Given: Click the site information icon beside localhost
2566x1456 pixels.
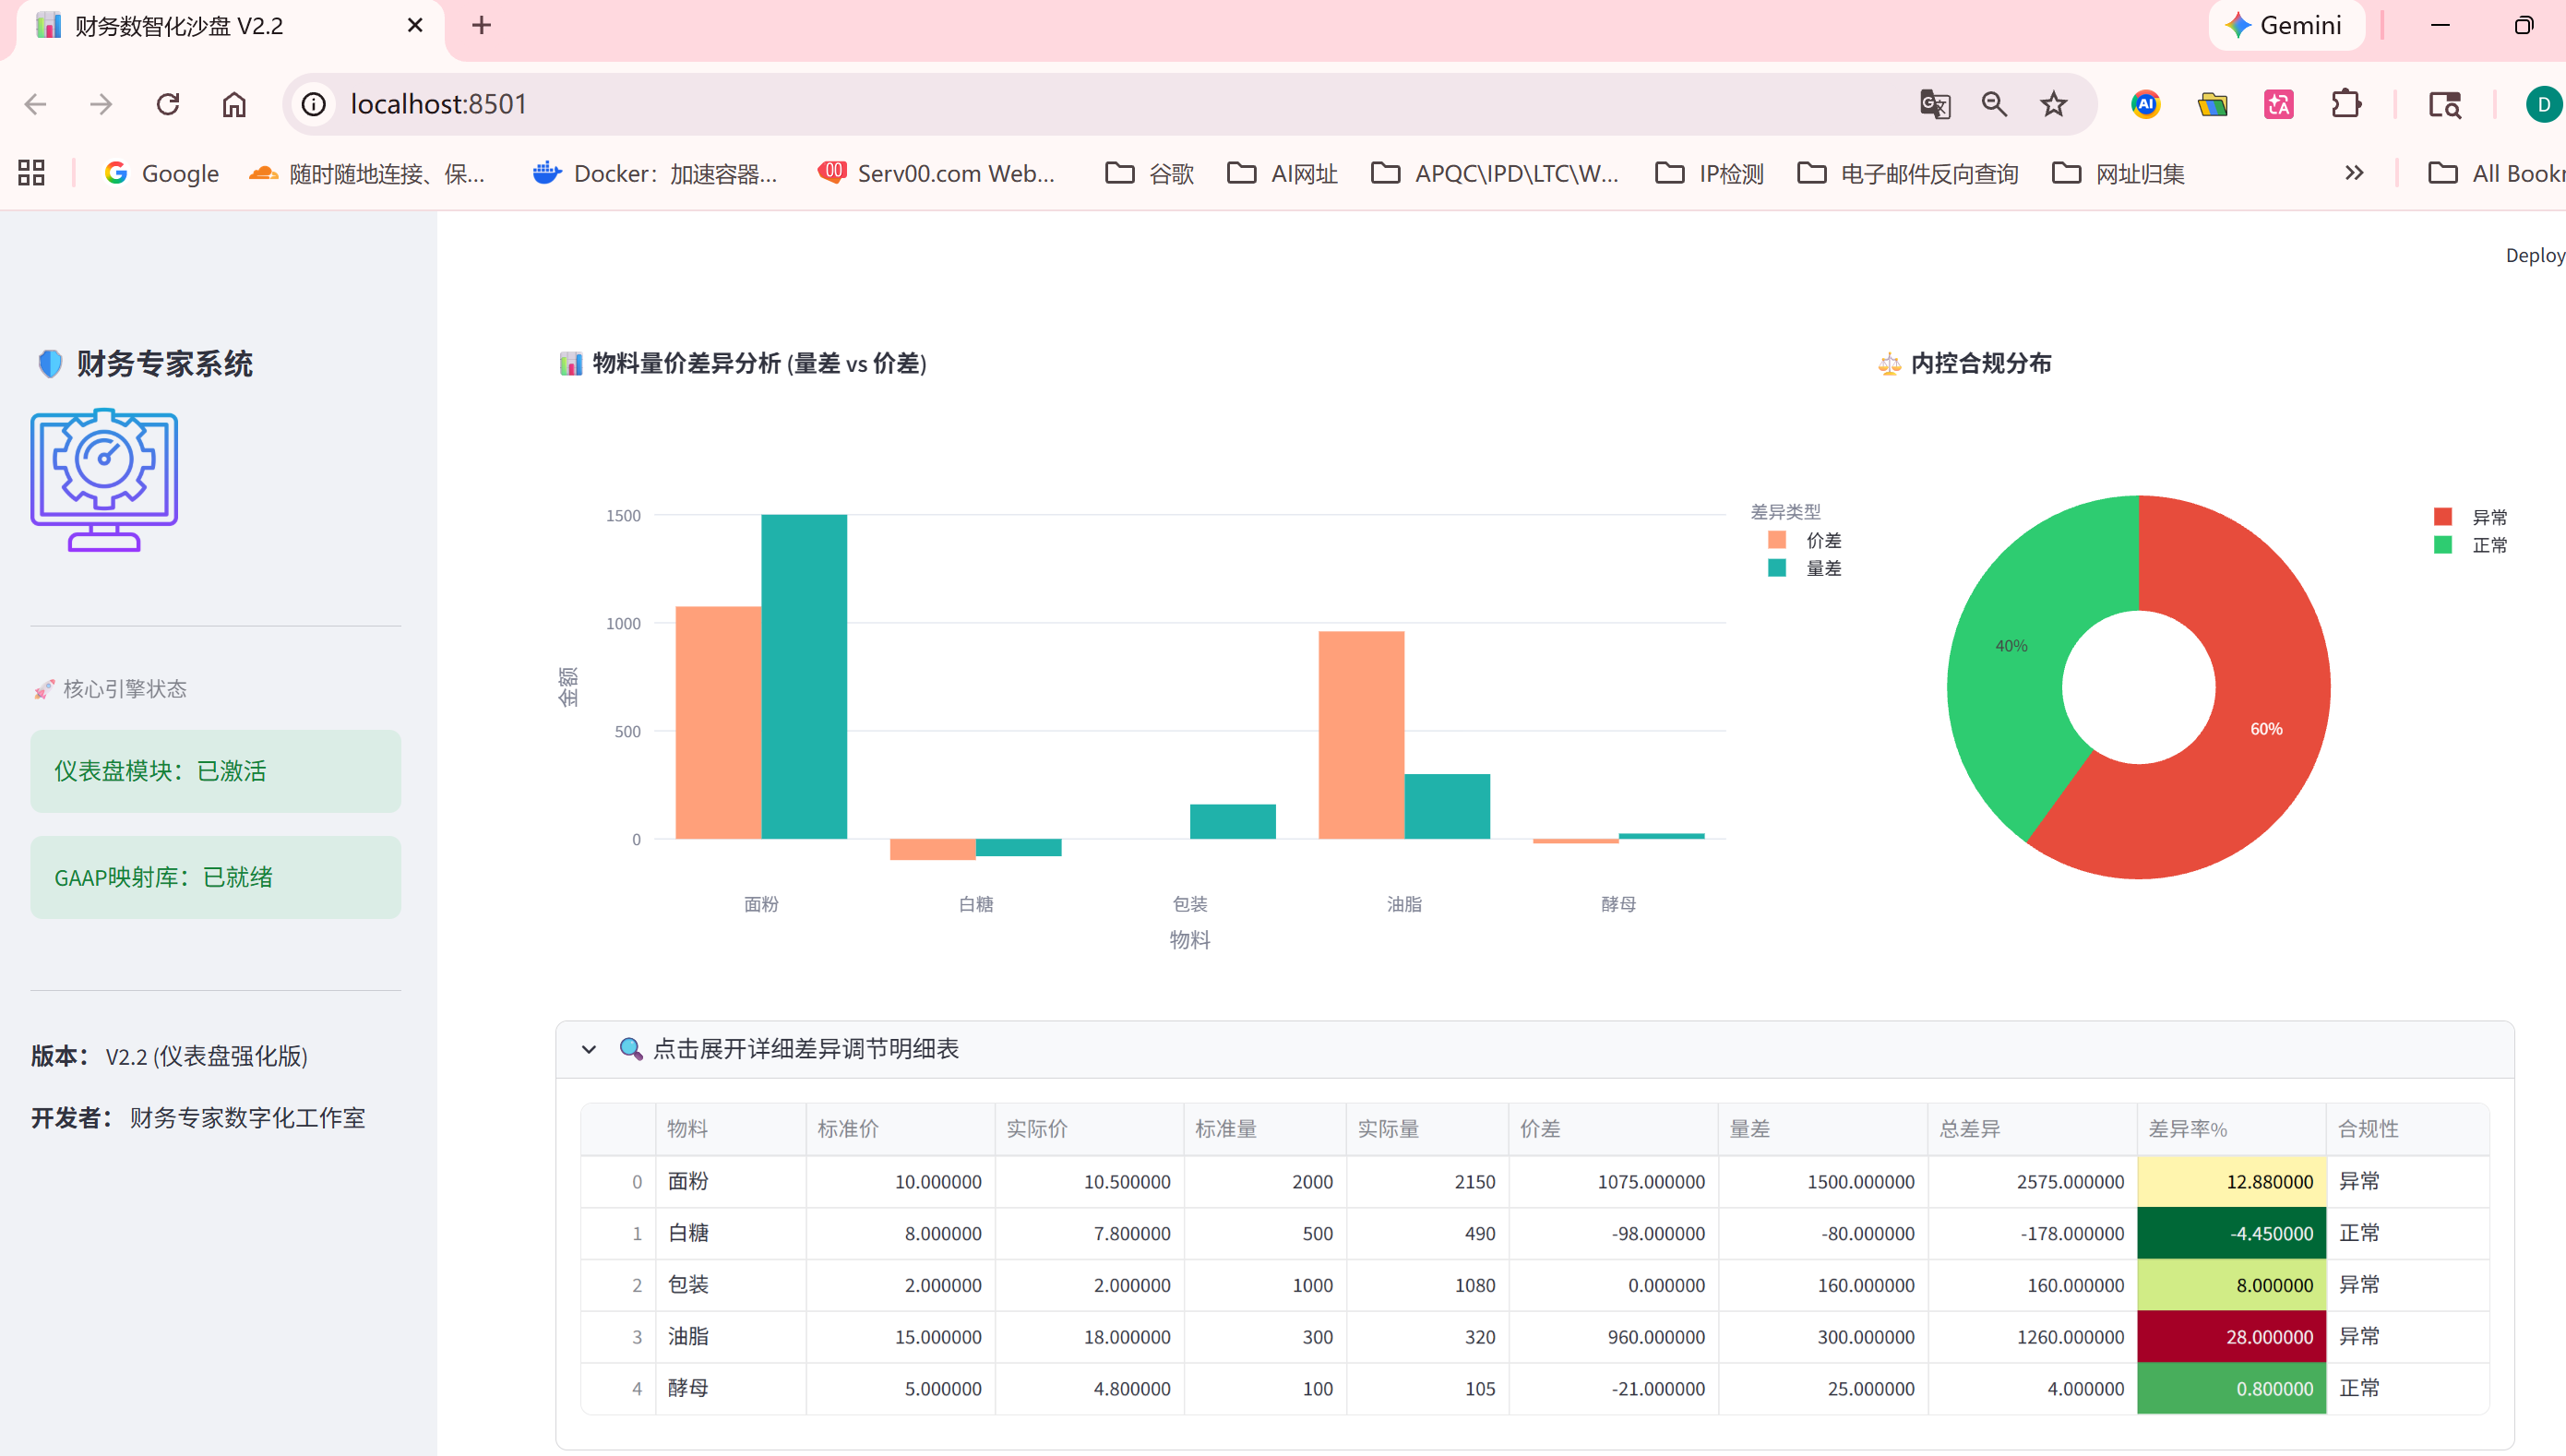Looking at the screenshot, I should [x=314, y=104].
